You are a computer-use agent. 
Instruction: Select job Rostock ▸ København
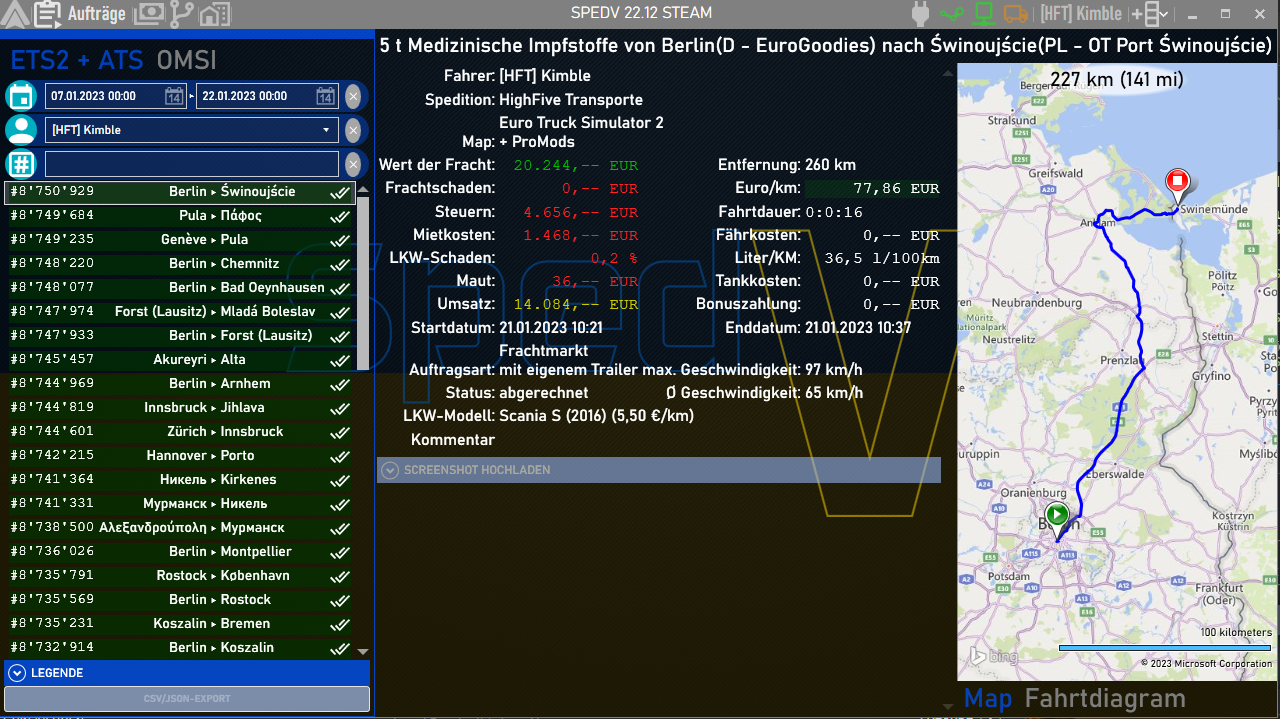[x=180, y=576]
